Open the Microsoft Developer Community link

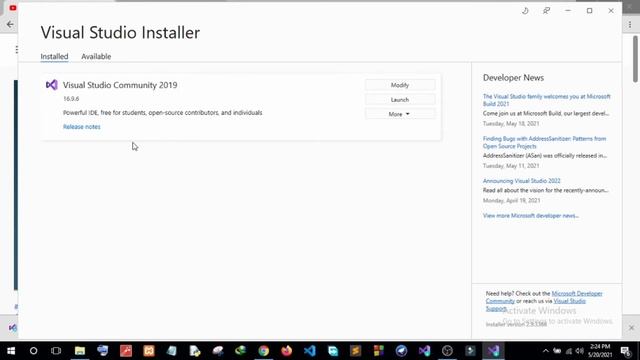tap(577, 293)
